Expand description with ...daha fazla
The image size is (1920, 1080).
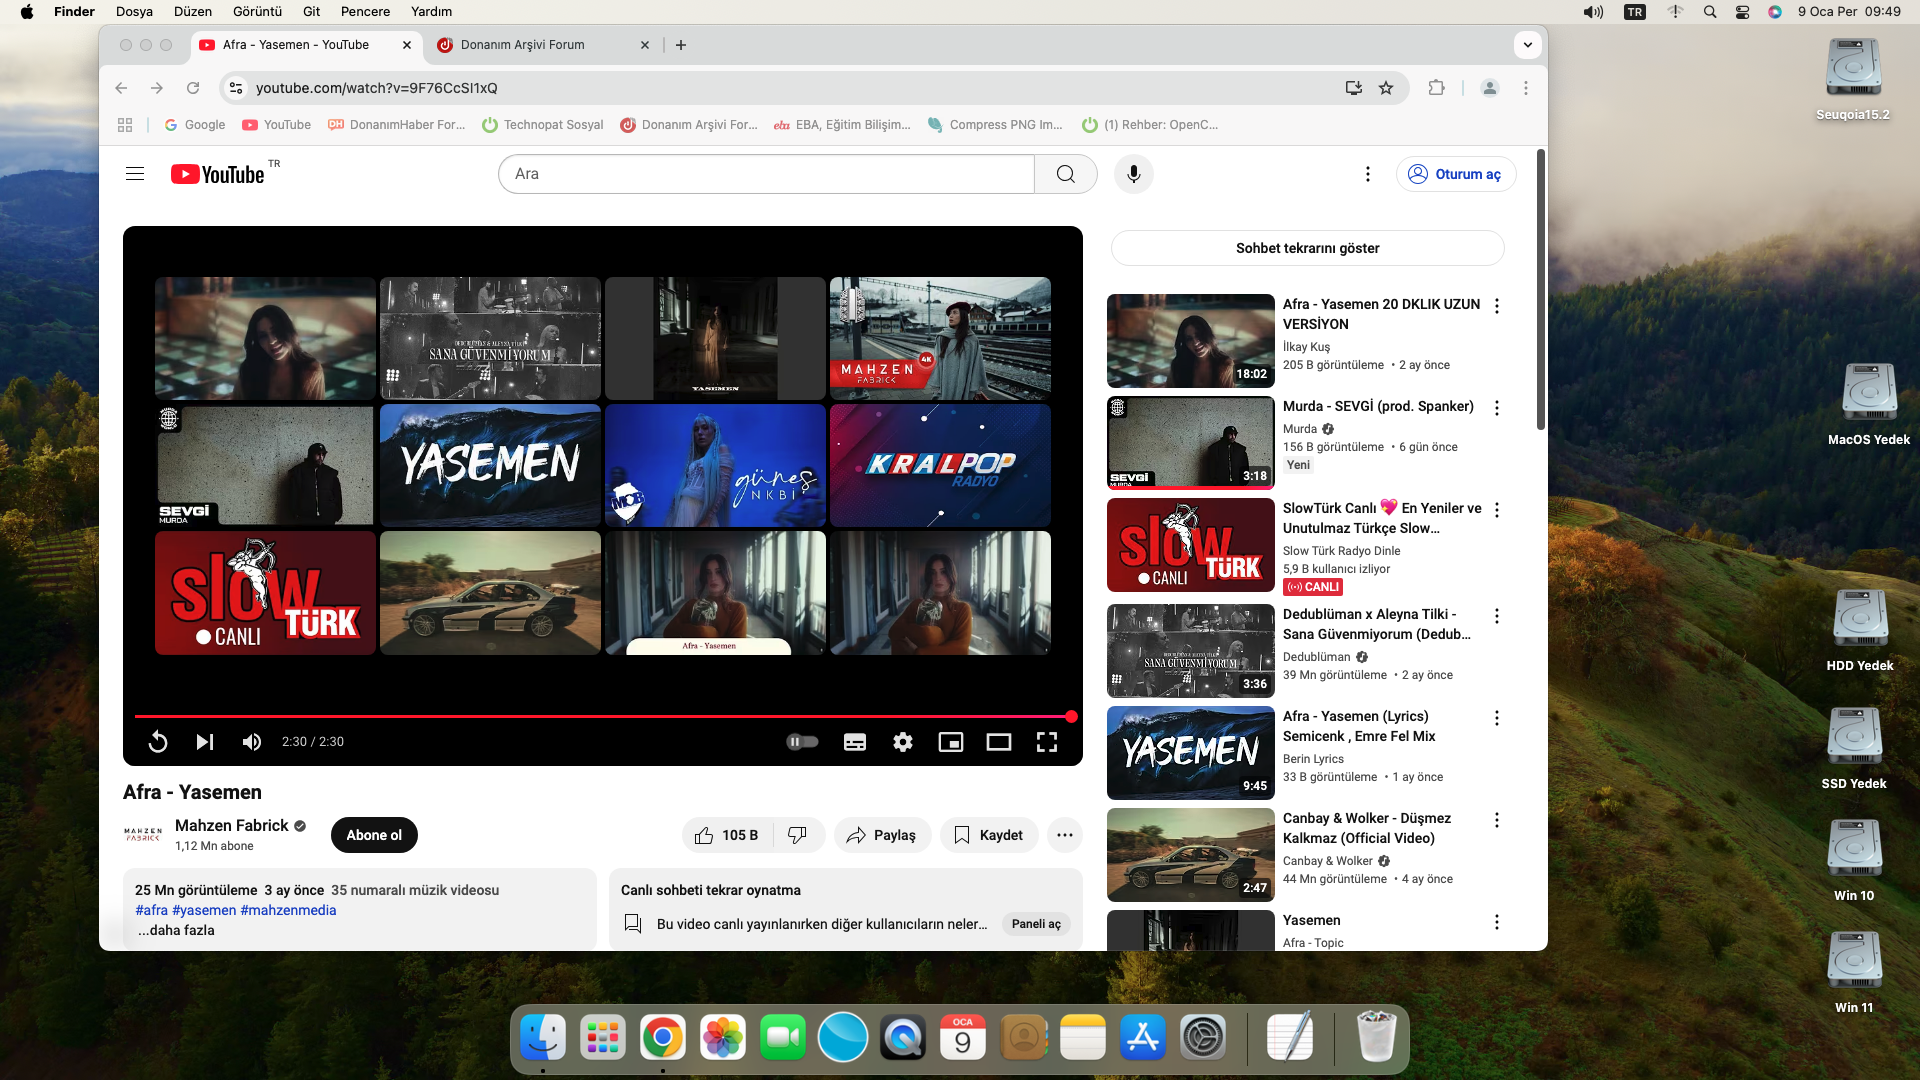pos(176,930)
